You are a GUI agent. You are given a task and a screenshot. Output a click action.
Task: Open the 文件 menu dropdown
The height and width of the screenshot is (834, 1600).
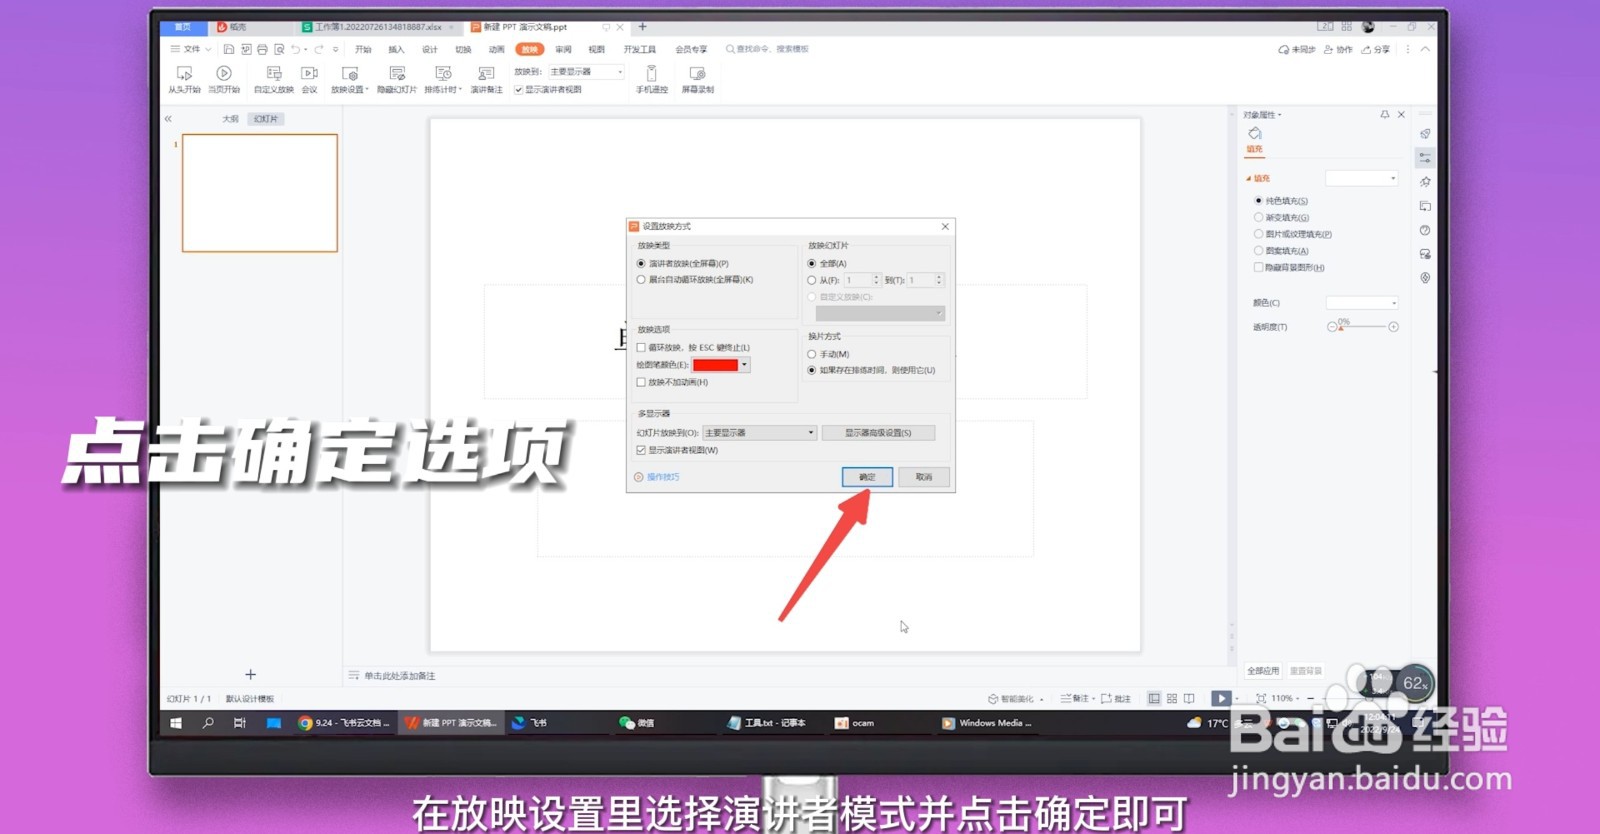click(x=190, y=49)
